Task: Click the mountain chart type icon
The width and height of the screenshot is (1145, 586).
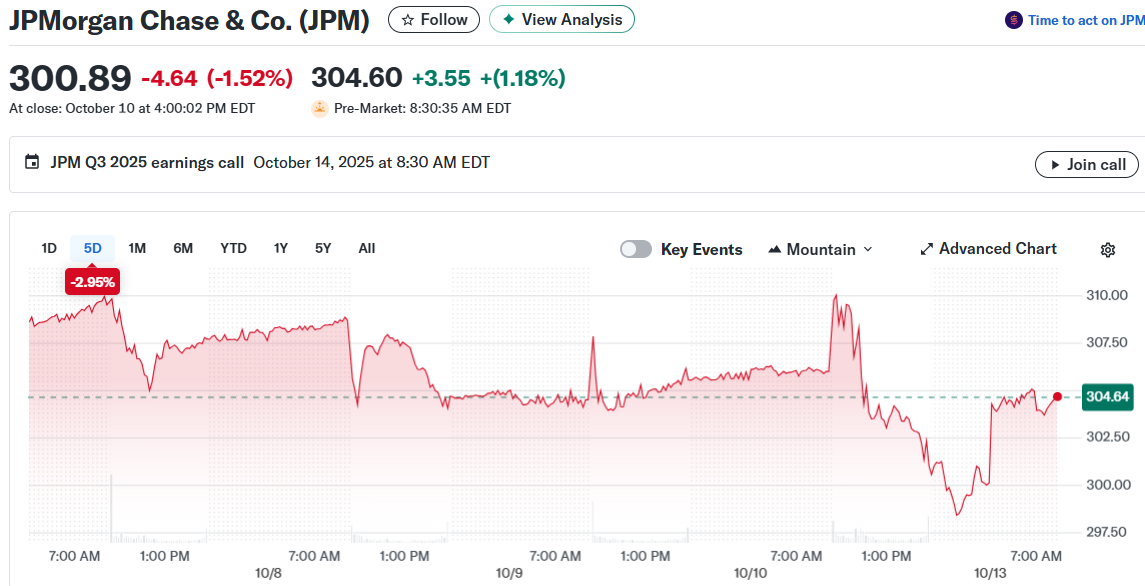Action: pos(774,249)
